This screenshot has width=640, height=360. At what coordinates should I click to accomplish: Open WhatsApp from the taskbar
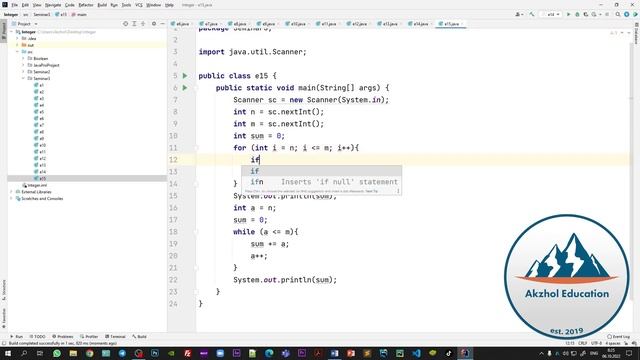pos(57,353)
